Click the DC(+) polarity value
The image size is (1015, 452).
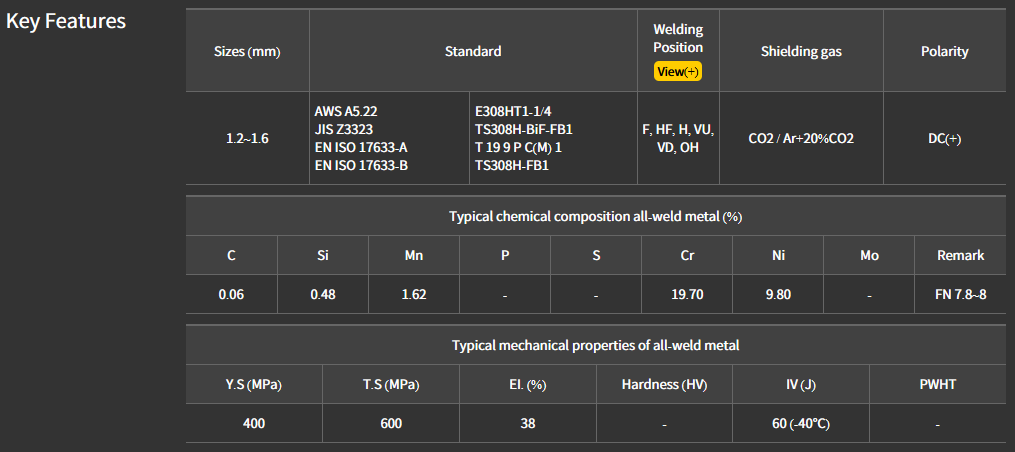tap(944, 138)
